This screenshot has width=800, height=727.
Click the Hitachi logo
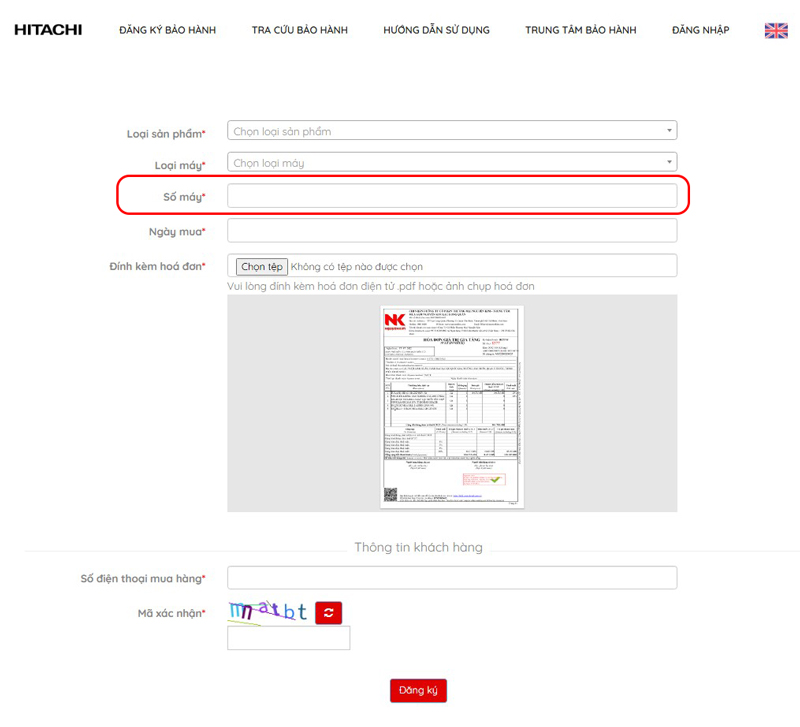(x=48, y=30)
